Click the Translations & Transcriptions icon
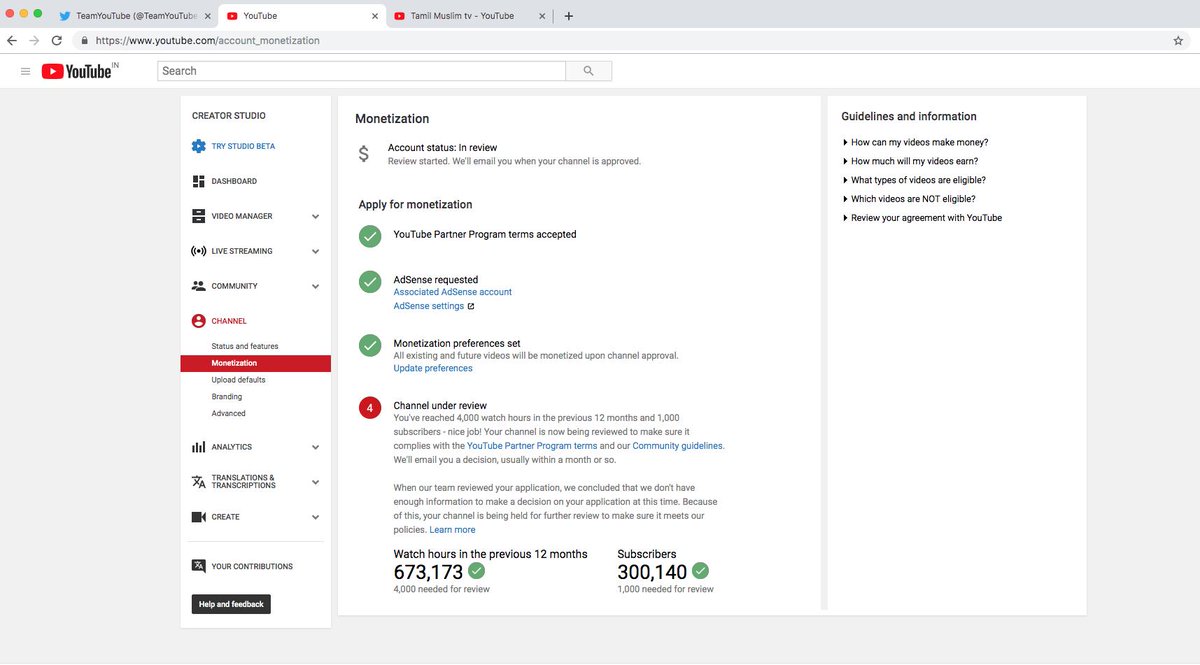 tap(198, 482)
